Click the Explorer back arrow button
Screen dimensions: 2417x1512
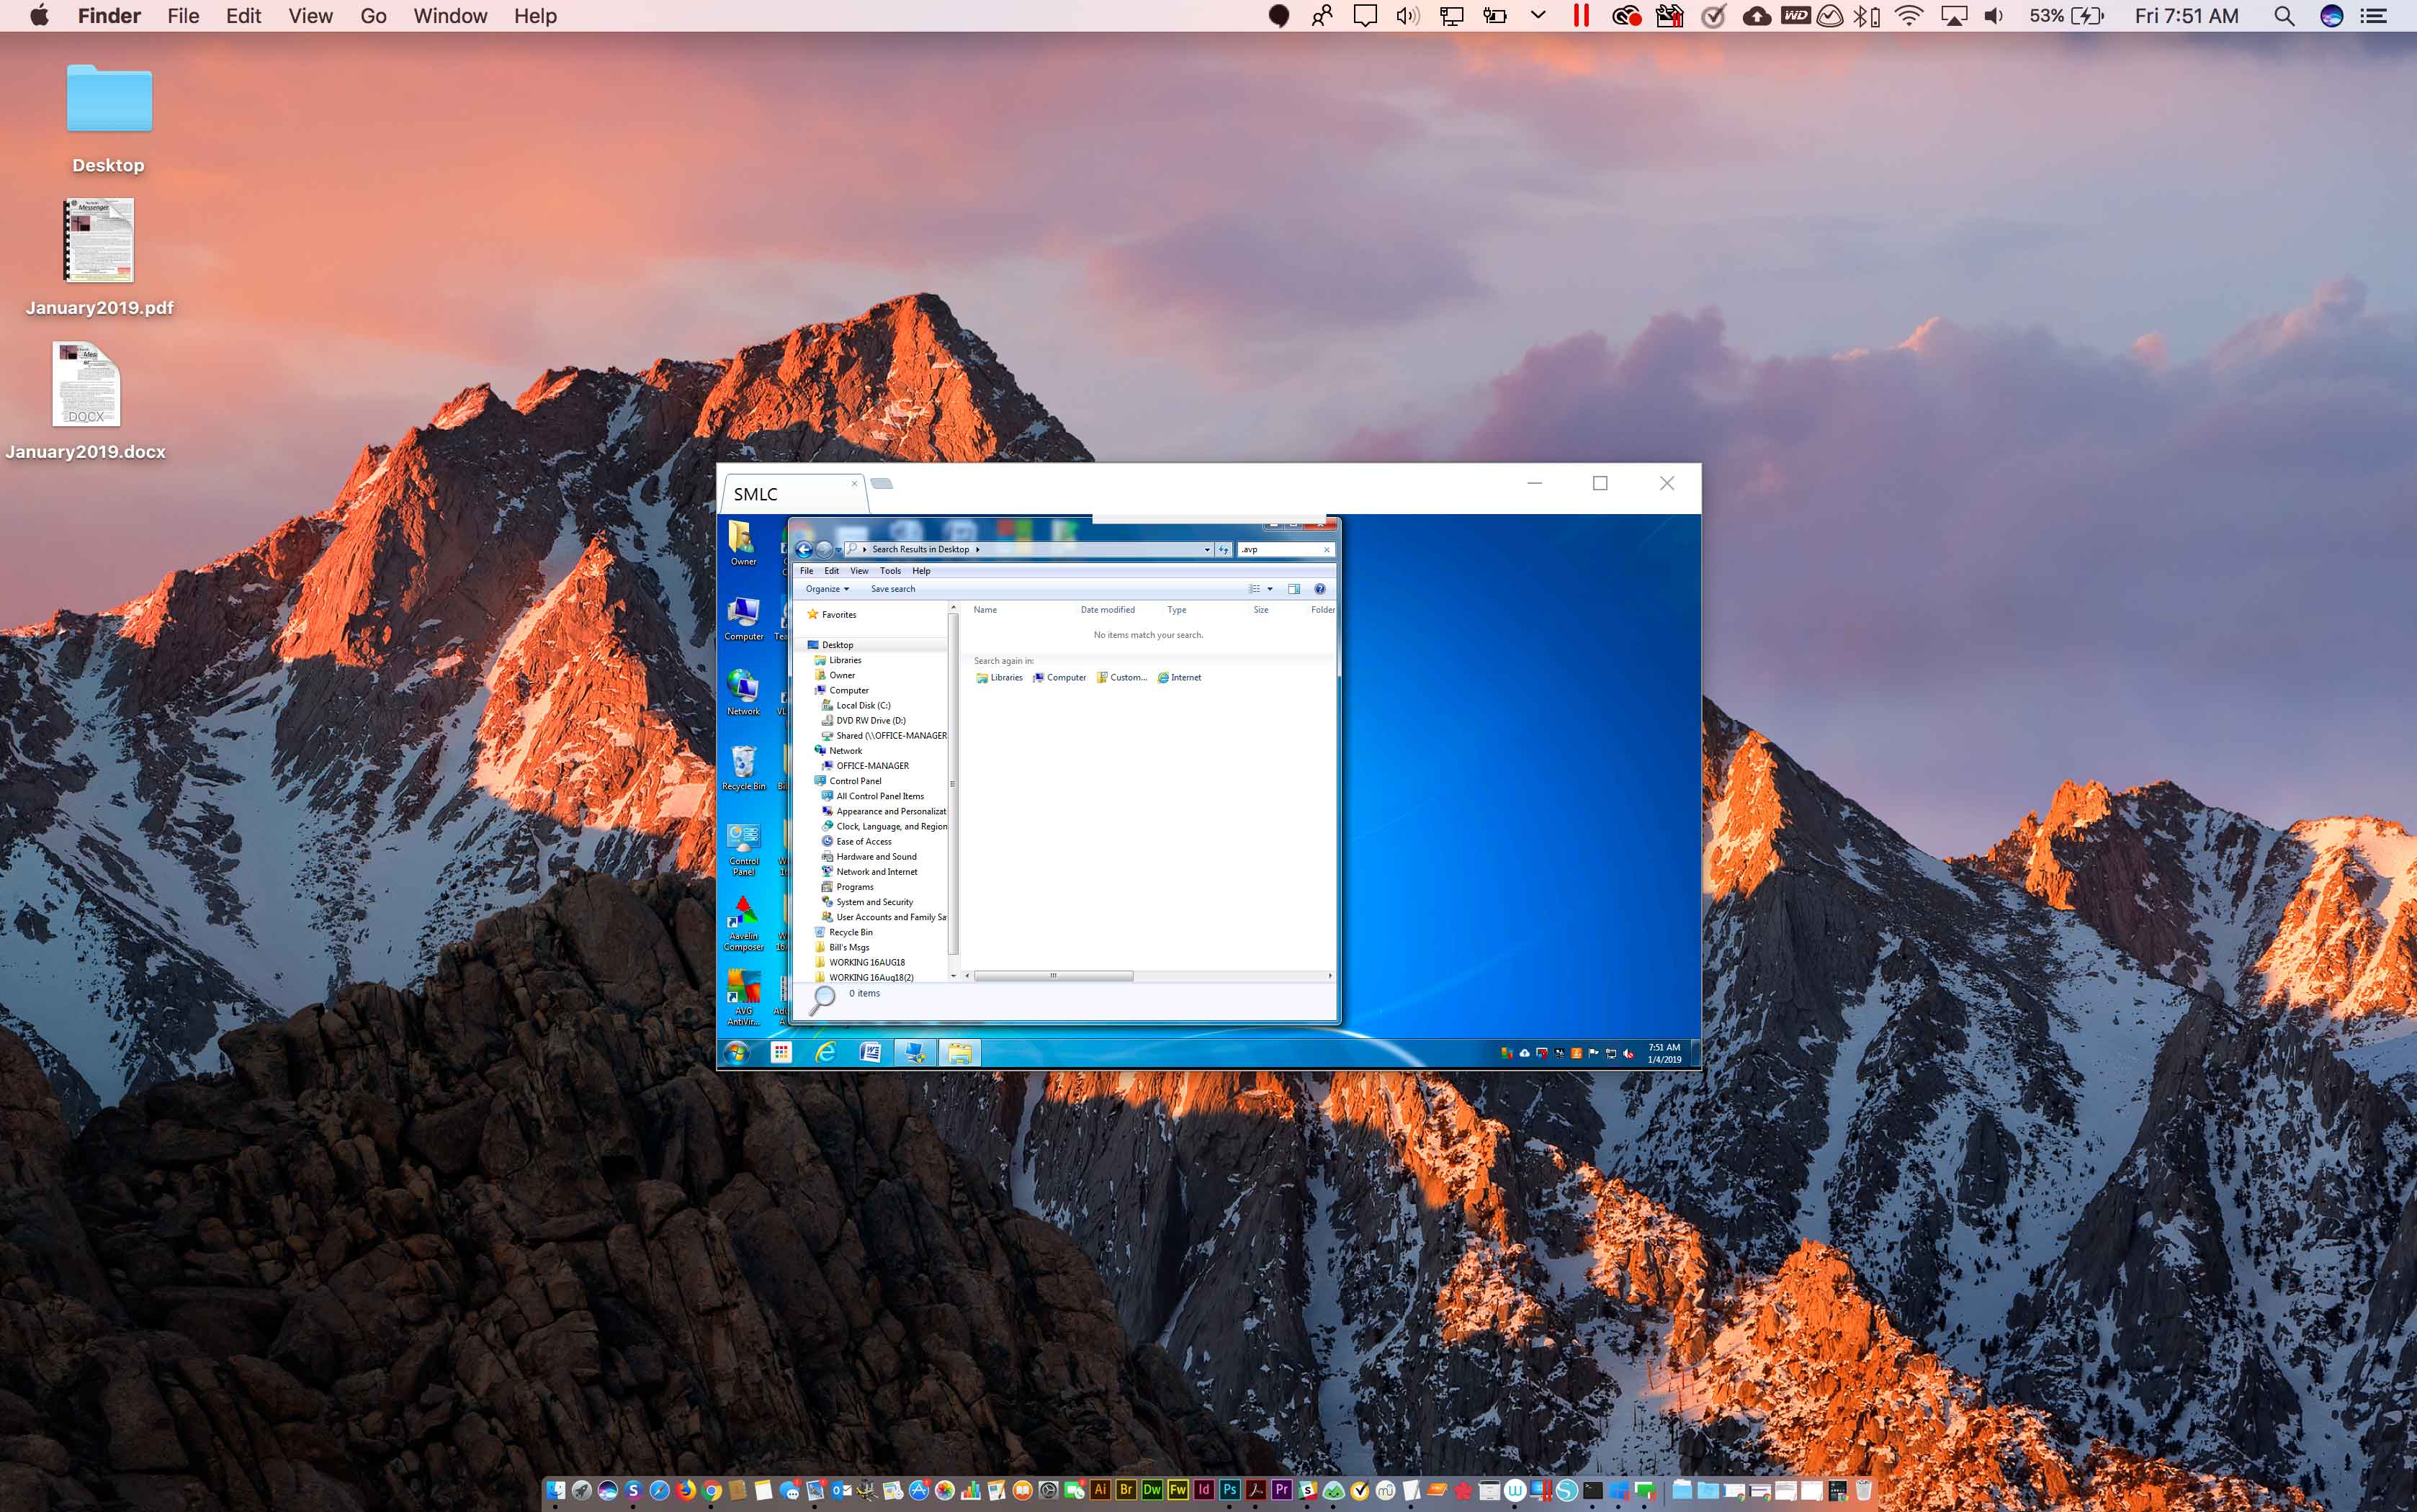click(803, 549)
